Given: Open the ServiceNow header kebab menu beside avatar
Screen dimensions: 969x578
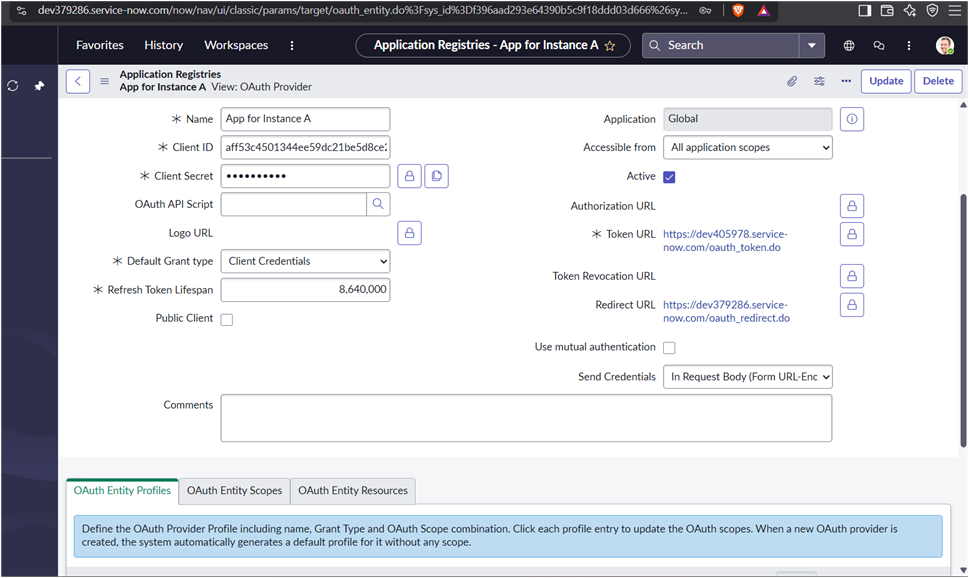Looking at the screenshot, I should [x=908, y=45].
